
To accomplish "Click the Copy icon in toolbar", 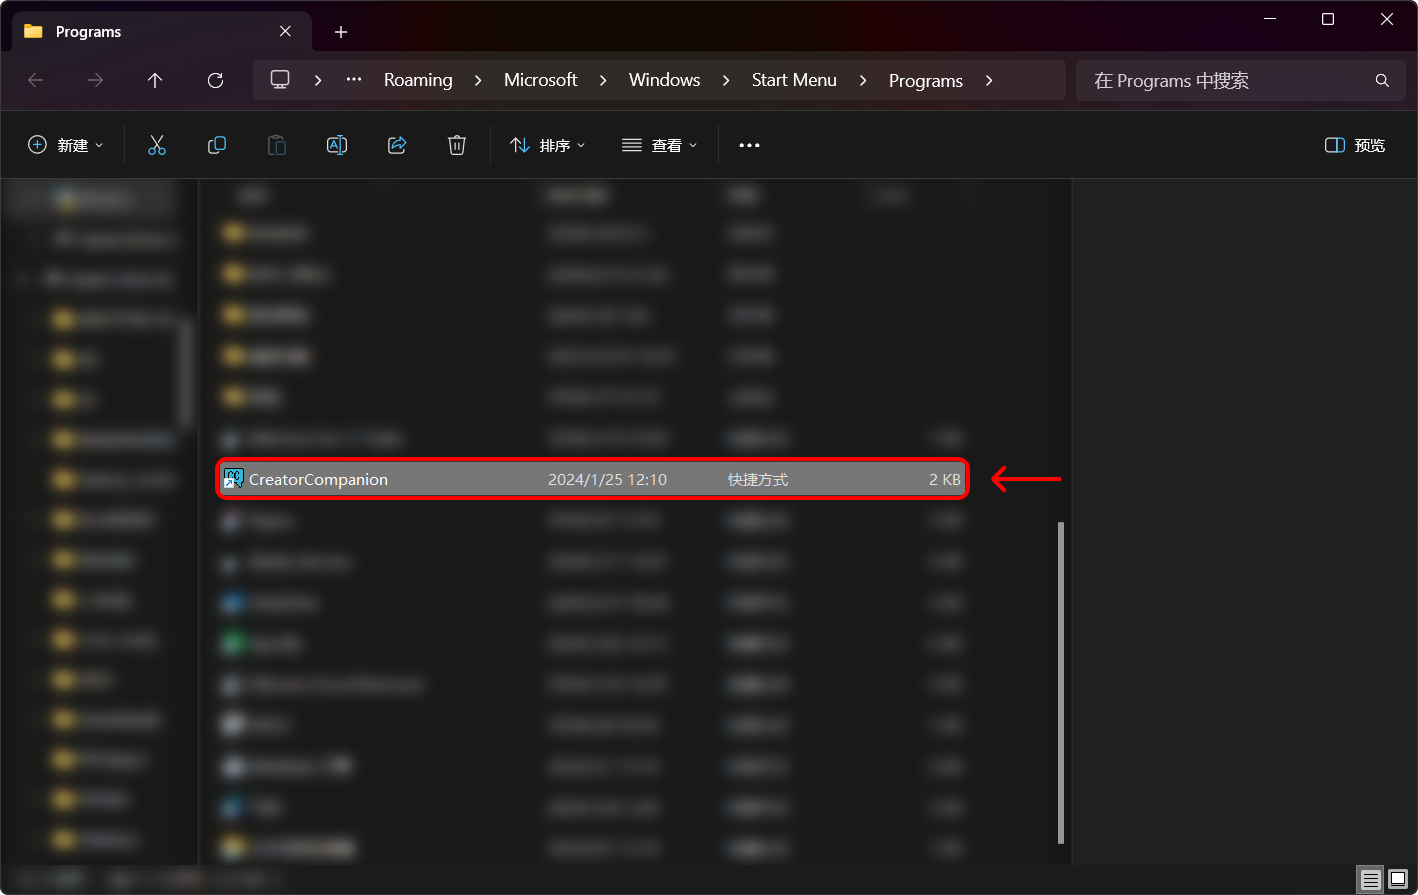I will 217,145.
